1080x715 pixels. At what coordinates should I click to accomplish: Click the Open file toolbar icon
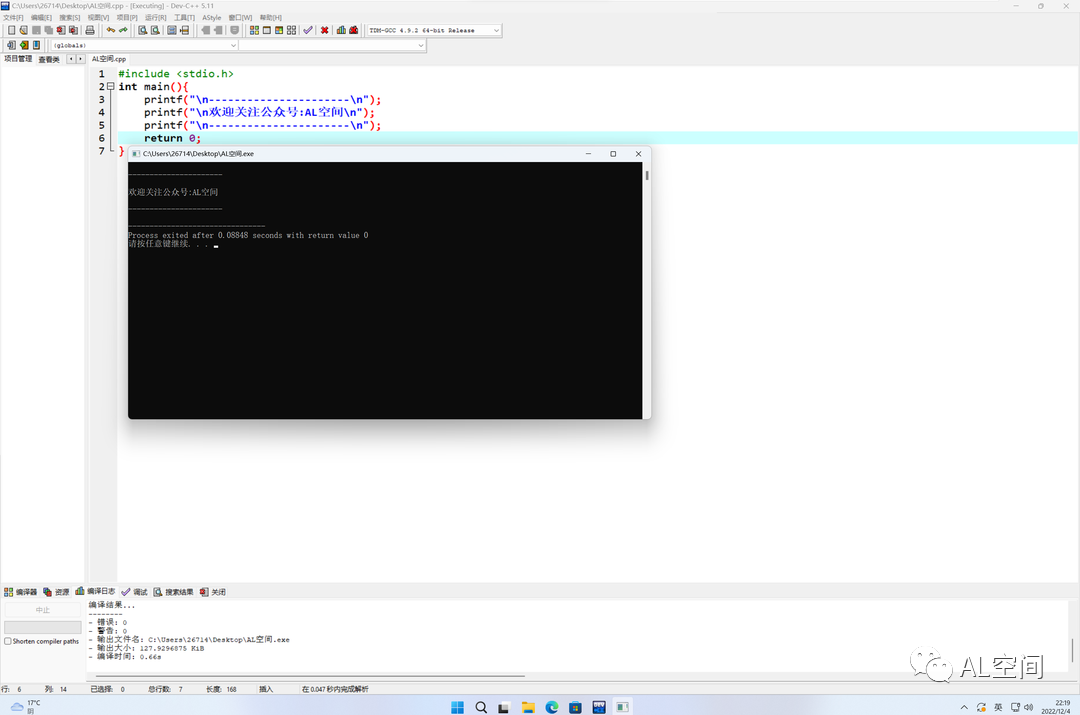(23, 30)
